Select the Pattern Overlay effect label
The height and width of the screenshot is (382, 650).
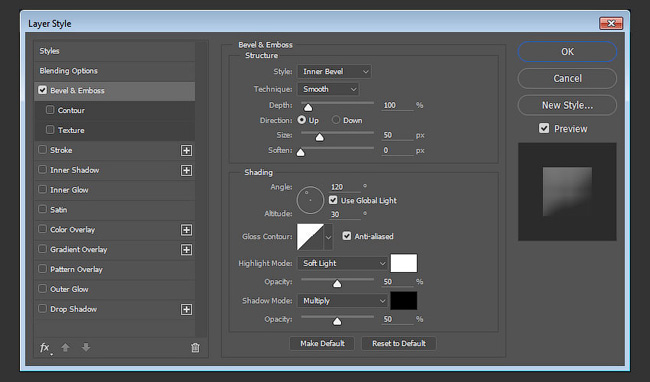pyautogui.click(x=76, y=269)
